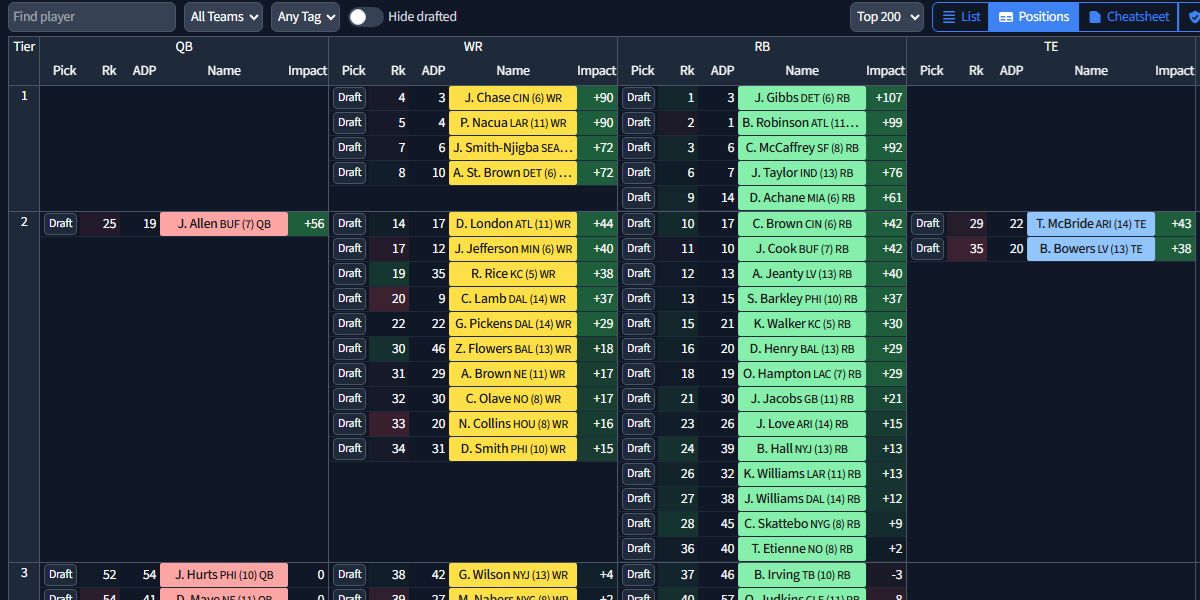Viewport: 1200px width, 600px height.
Task: Click the TE position column header
Action: 1051,47
